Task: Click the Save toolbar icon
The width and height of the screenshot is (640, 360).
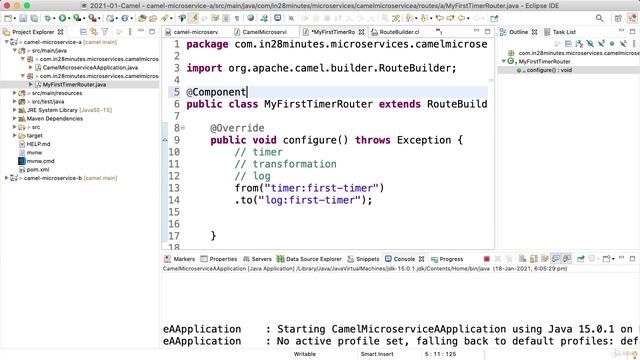Action: [23, 18]
